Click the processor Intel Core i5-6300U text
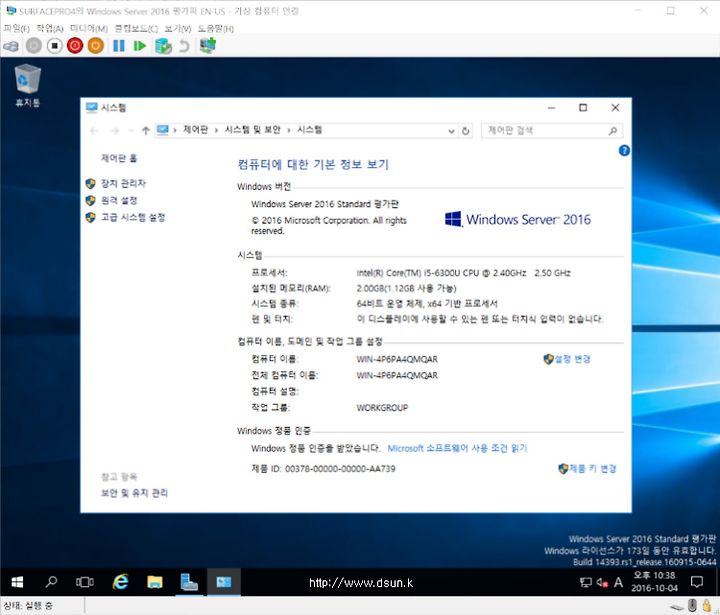This screenshot has height=615, width=720. click(x=463, y=273)
